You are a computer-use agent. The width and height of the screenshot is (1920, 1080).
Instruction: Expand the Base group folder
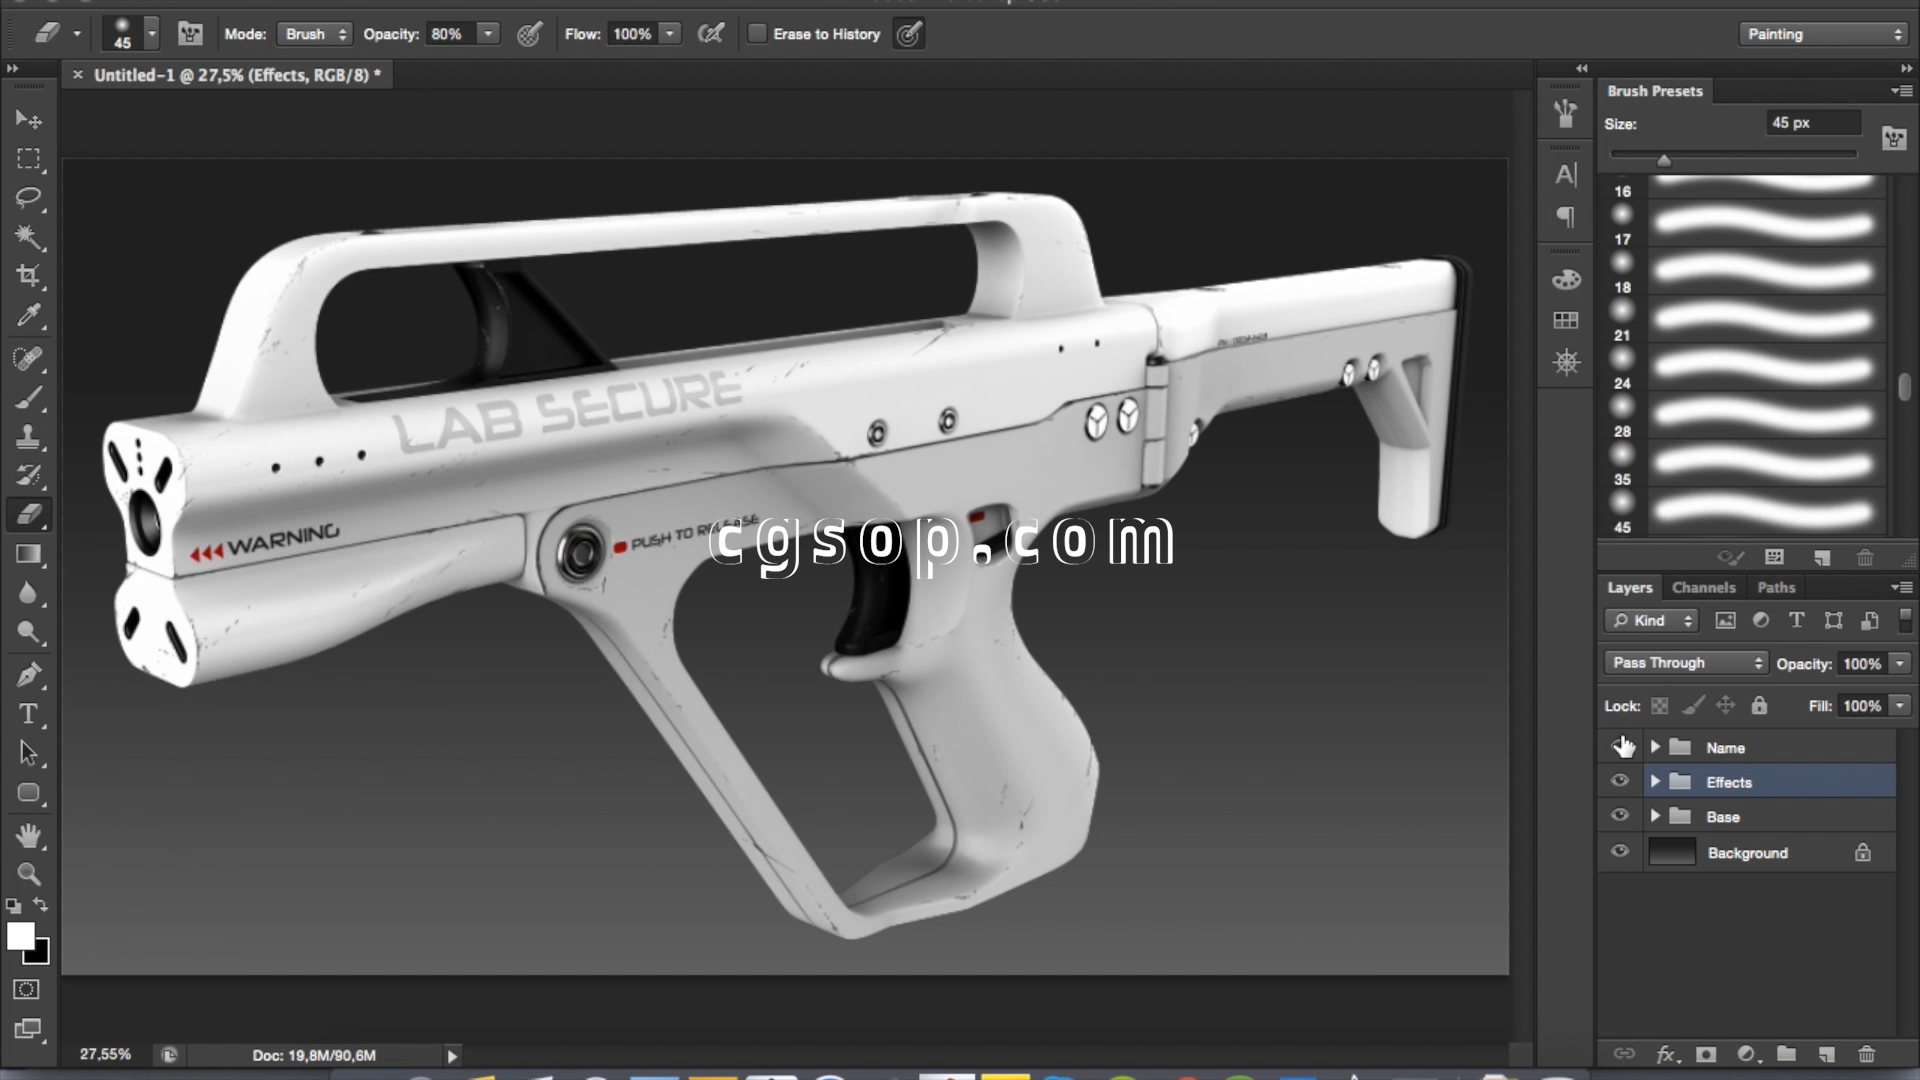tap(1655, 817)
